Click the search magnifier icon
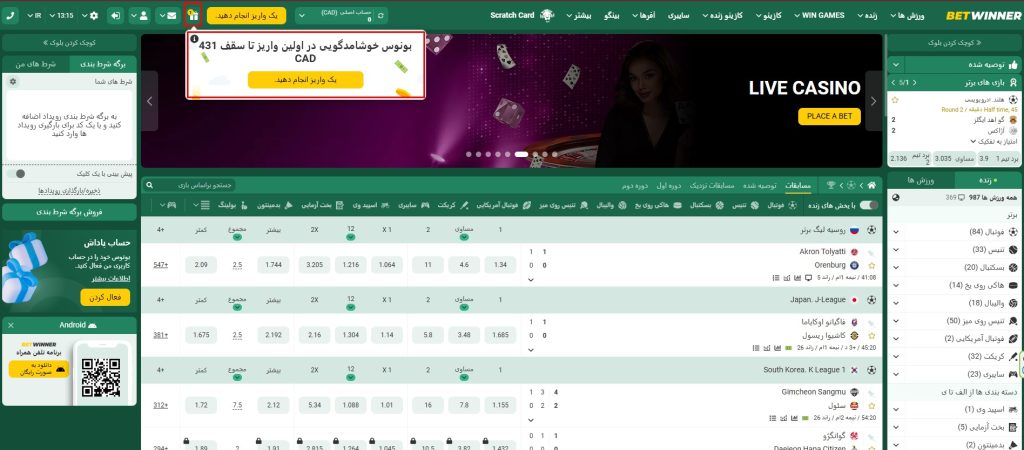This screenshot has height=450, width=1024. (x=148, y=185)
